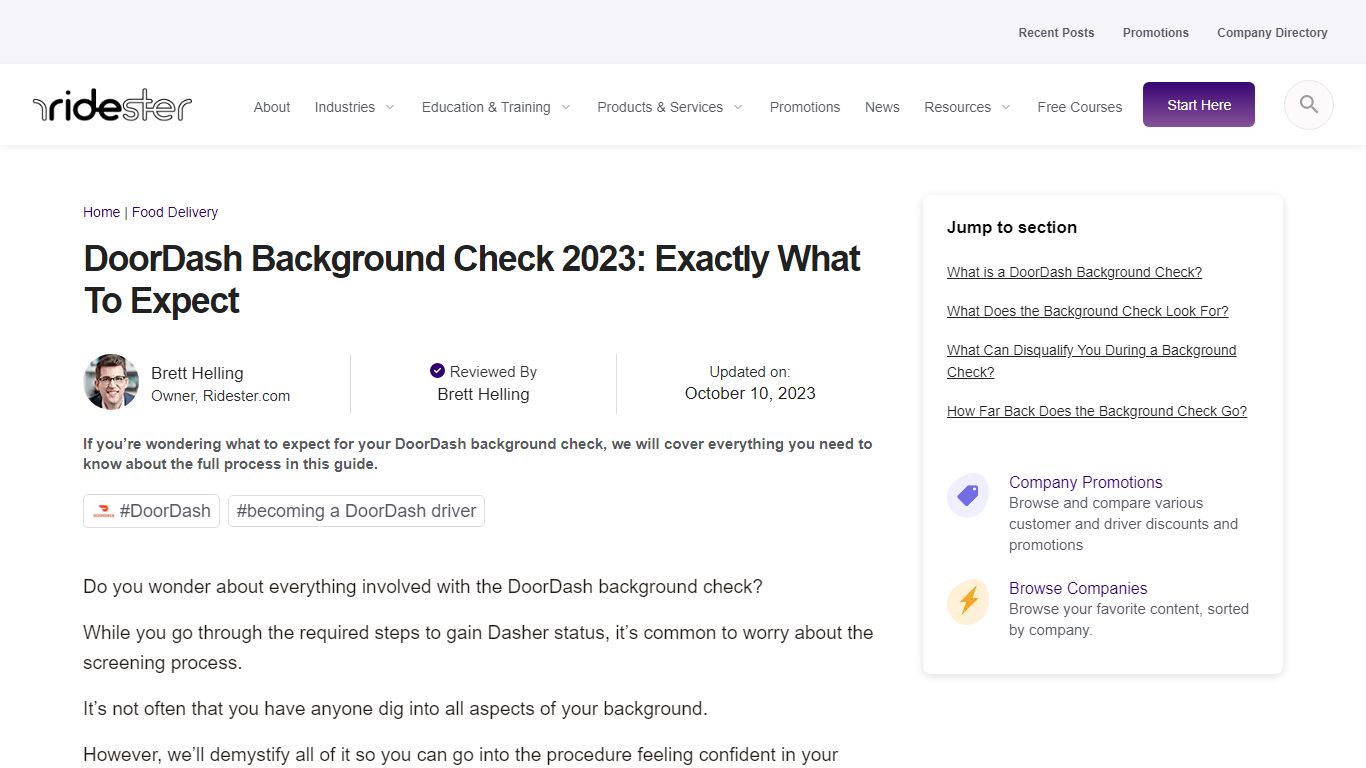The height and width of the screenshot is (768, 1366).
Task: Click Brett Helling's author photo
Action: coord(111,382)
